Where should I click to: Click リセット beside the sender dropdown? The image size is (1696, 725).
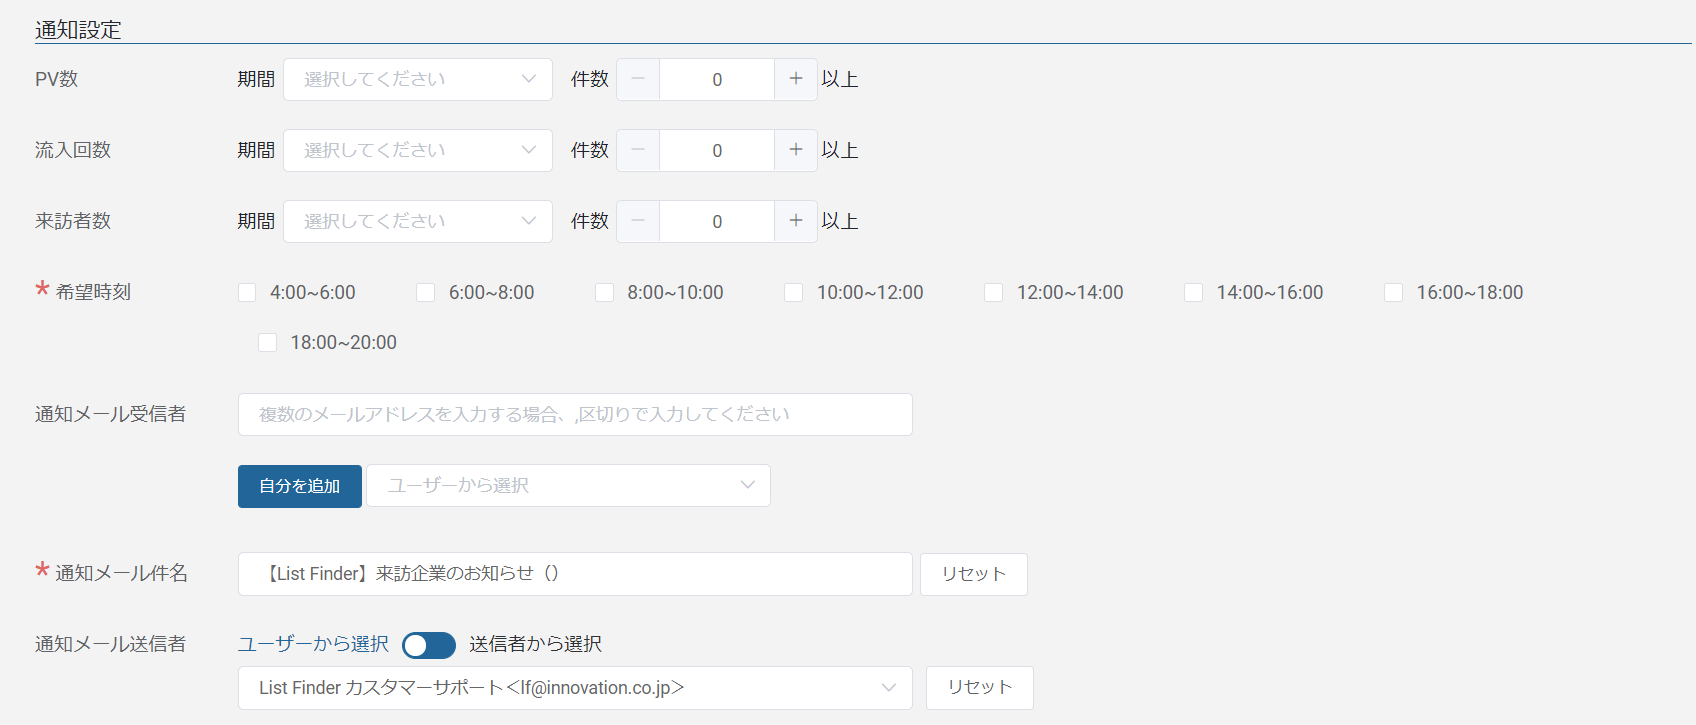point(979,688)
